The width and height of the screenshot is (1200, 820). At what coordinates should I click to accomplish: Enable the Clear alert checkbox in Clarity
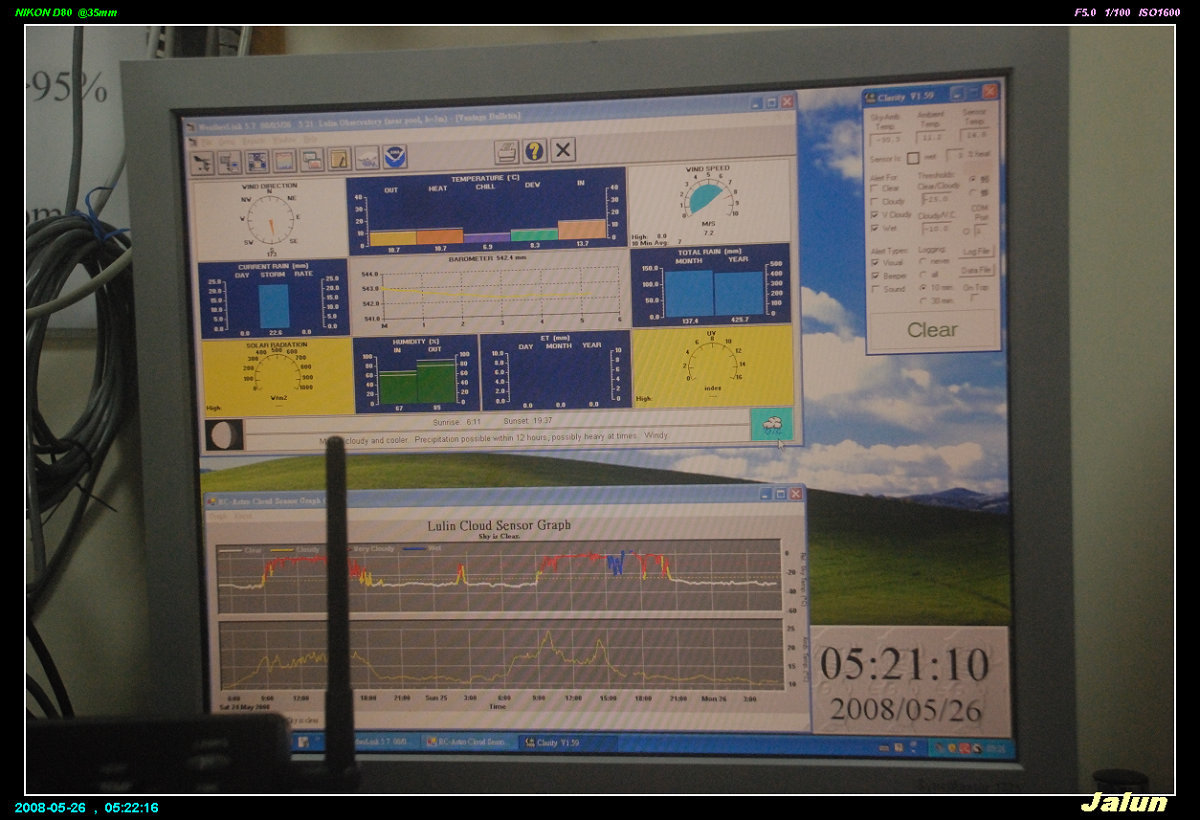point(875,187)
